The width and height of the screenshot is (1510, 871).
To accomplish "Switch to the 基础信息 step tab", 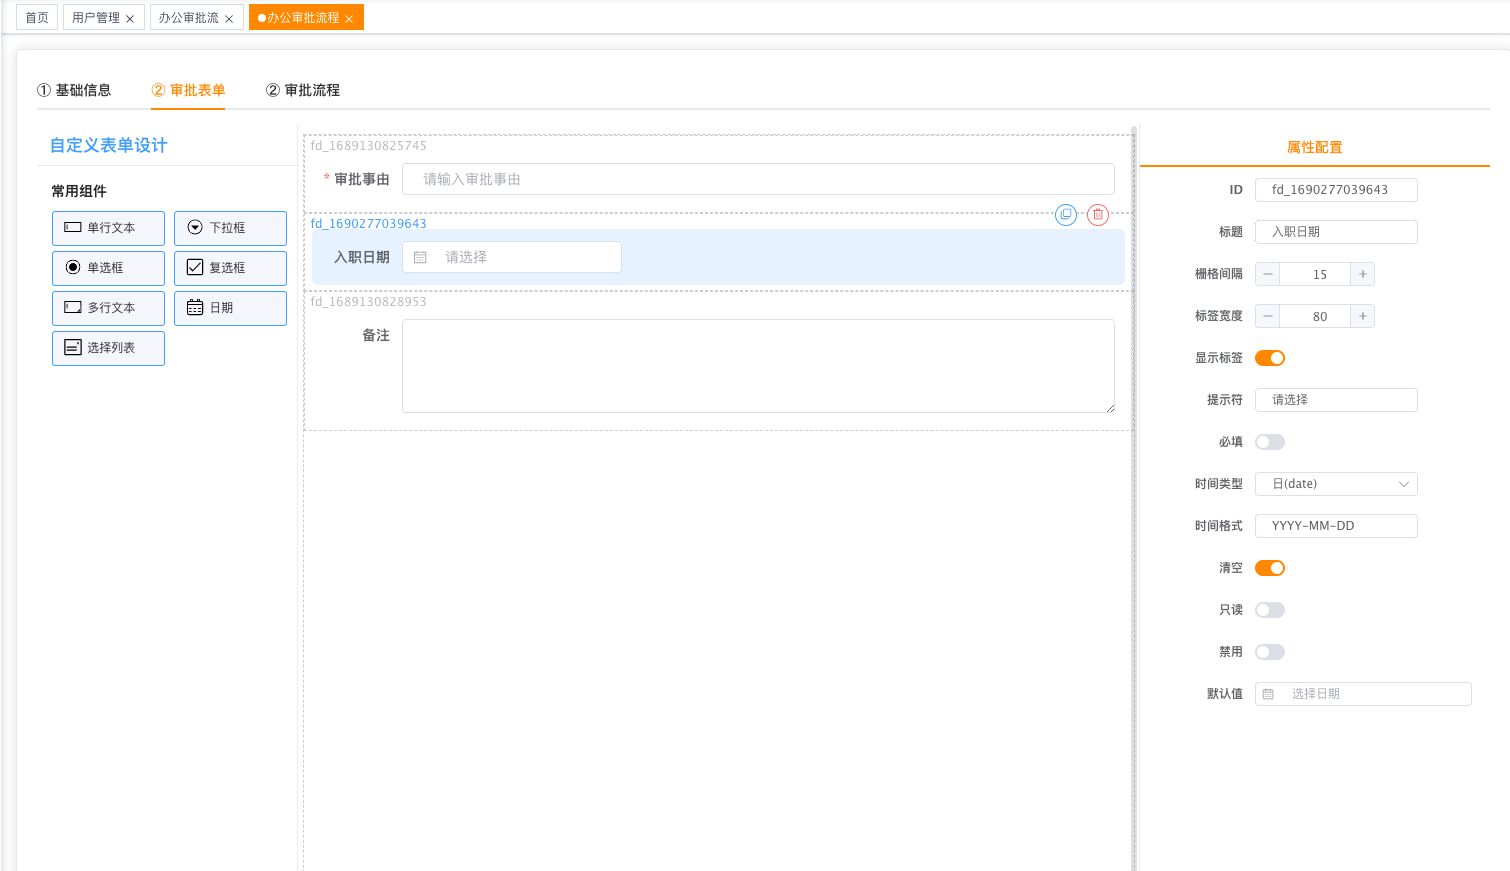I will click(75, 90).
